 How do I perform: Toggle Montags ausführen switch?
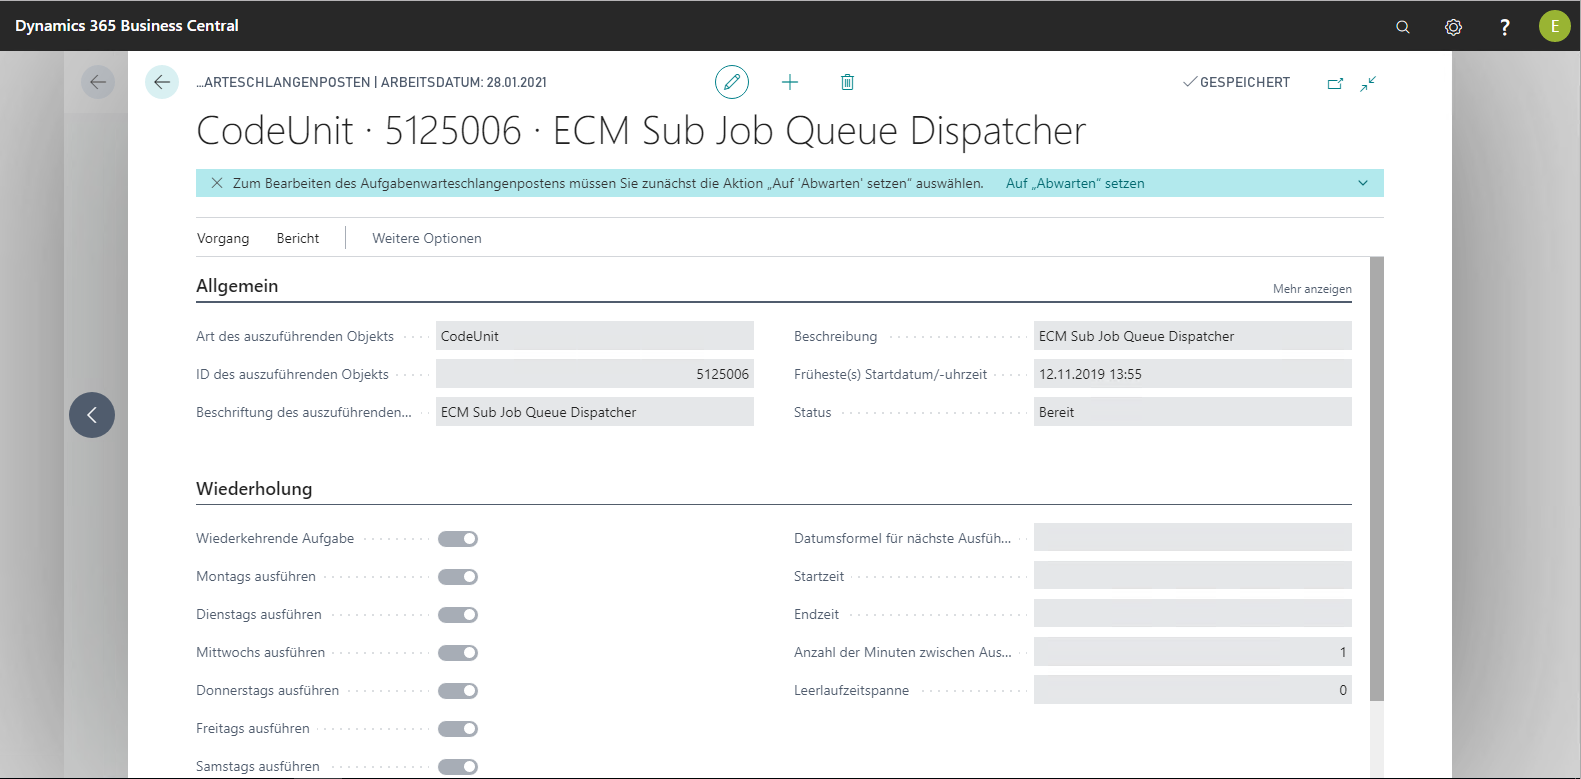[458, 577]
